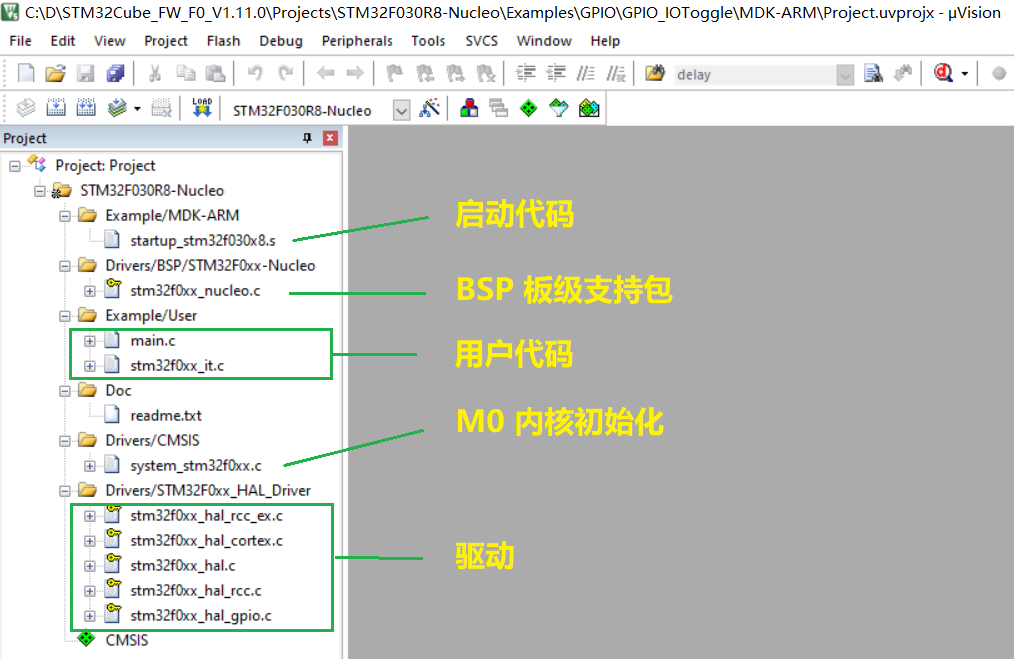Click the Redo arrow icon
This screenshot has height=659, width=1014.
tap(285, 74)
